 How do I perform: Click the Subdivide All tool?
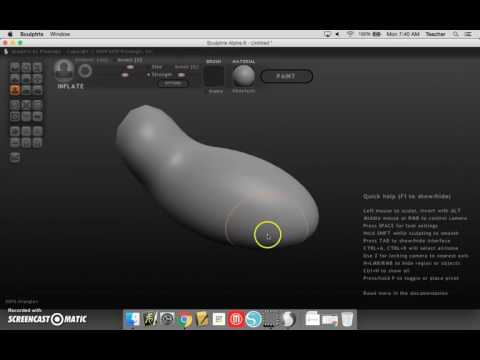(x=37, y=105)
